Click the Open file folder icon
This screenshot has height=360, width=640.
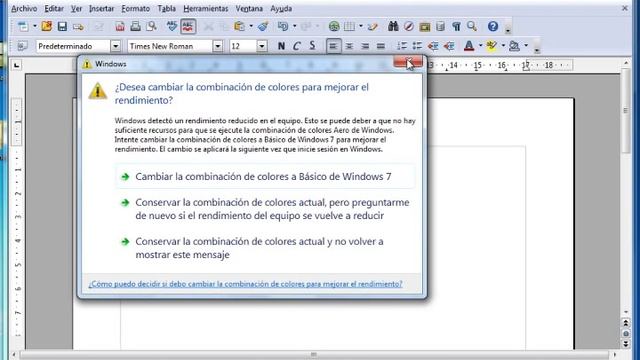47,27
